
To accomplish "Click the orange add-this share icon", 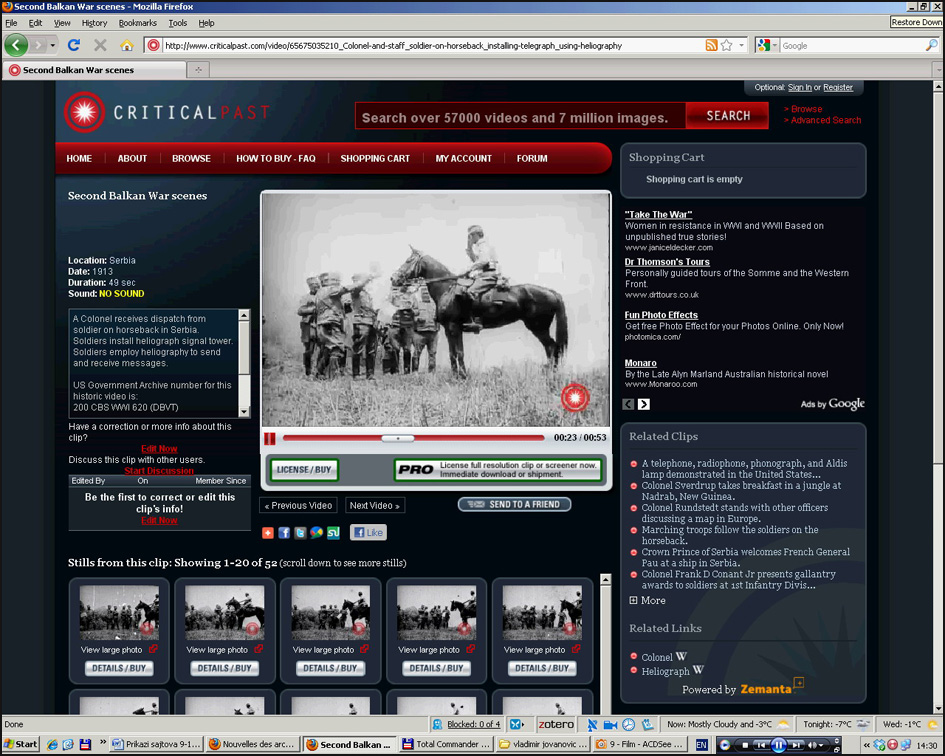I will pyautogui.click(x=268, y=533).
